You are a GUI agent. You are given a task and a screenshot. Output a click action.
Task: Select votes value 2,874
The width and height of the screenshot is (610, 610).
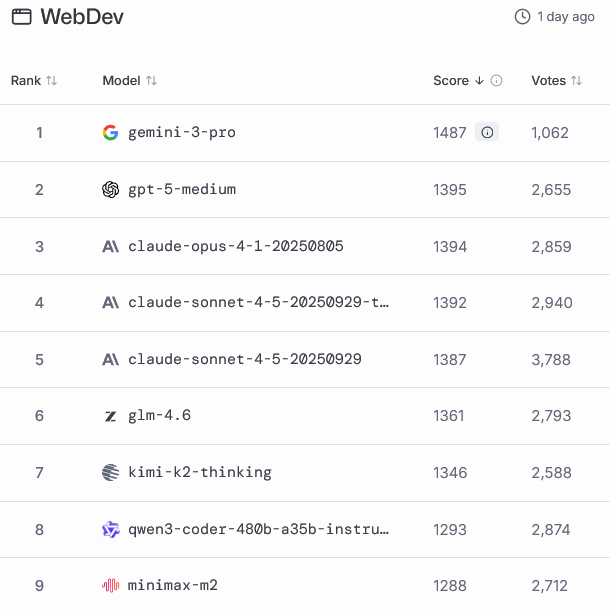(551, 530)
